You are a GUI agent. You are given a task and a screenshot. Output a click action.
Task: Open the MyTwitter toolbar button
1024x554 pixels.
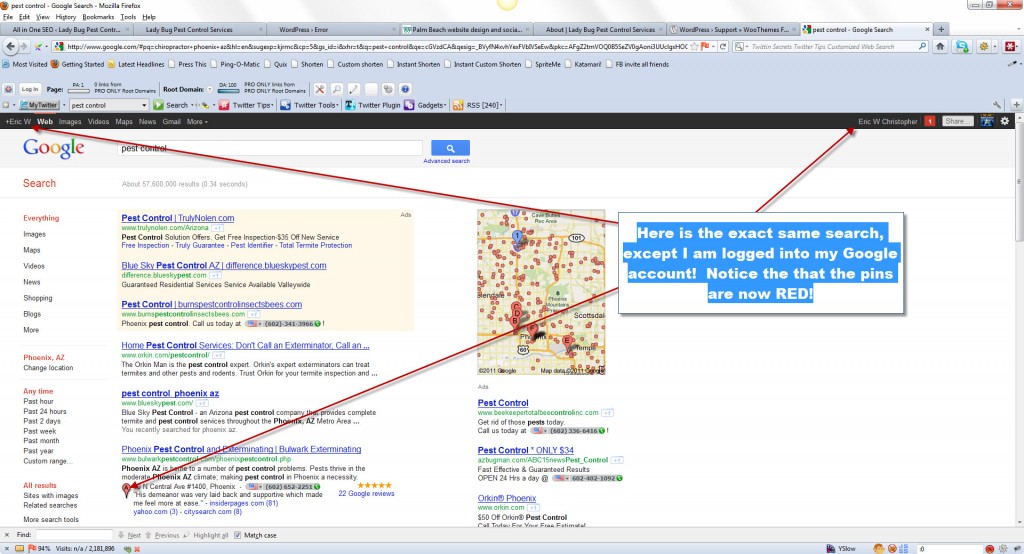39,105
